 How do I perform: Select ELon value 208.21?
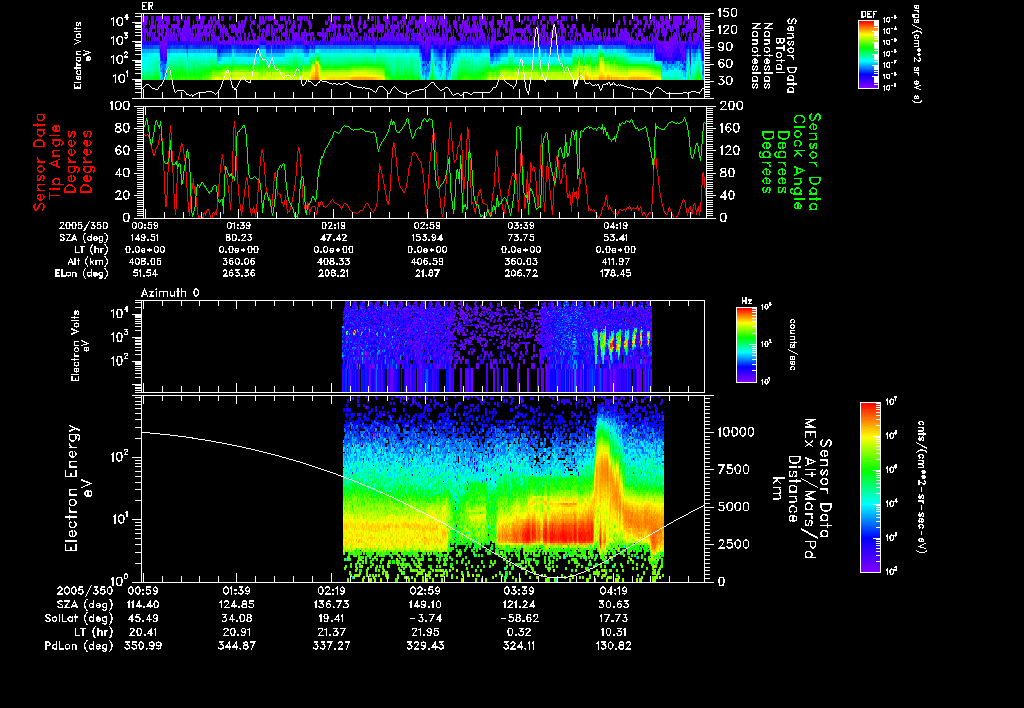pos(332,273)
